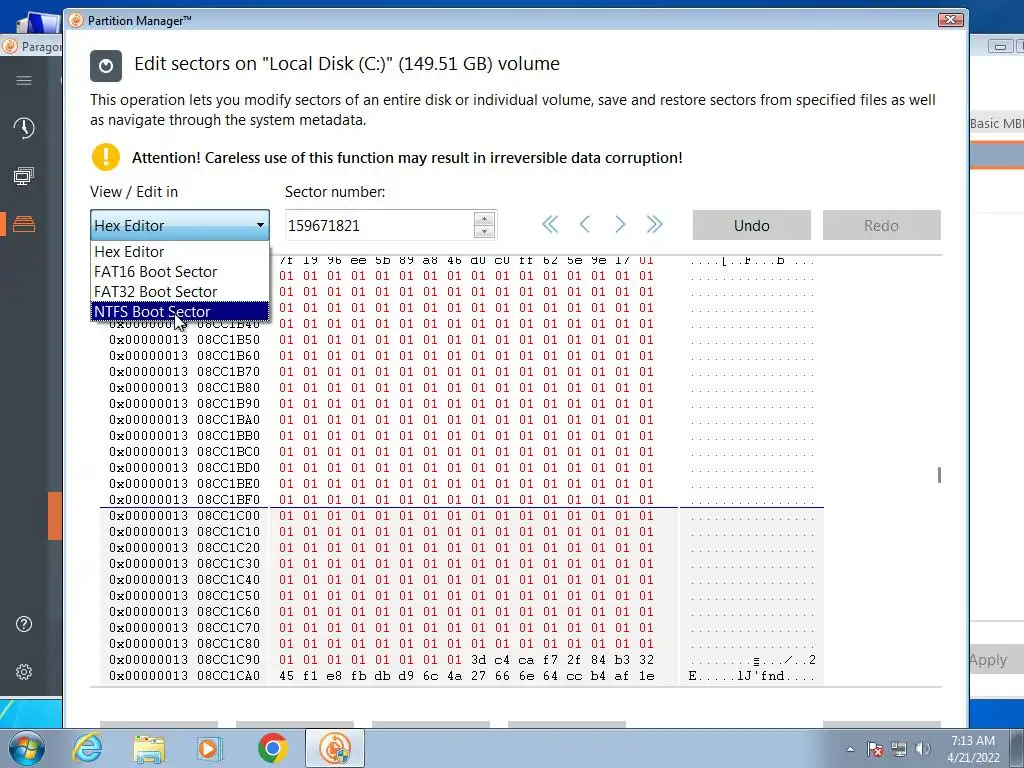Open the hamburger menu in sidebar

pyautogui.click(x=24, y=80)
